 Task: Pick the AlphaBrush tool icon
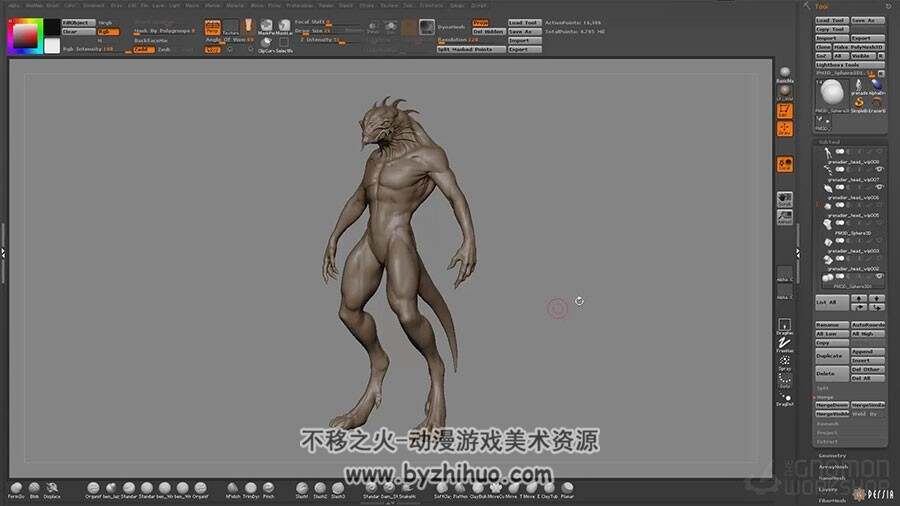[x=876, y=86]
